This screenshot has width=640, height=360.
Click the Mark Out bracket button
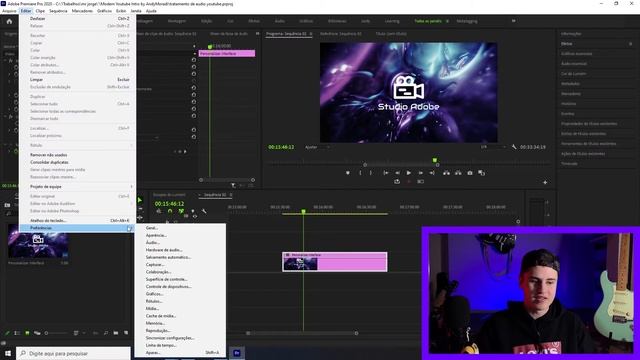[x=371, y=173]
